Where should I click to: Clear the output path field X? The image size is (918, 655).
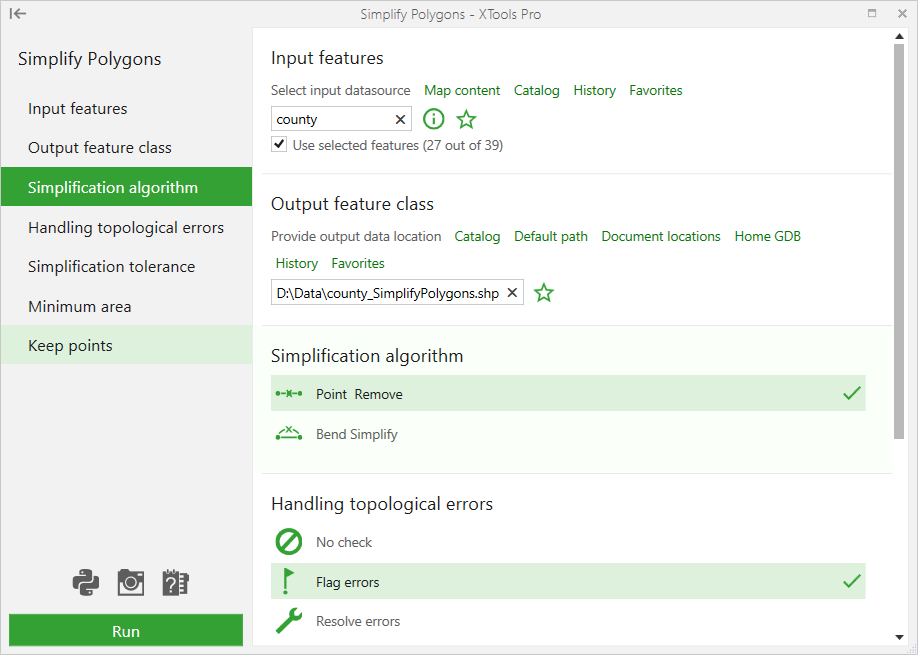(512, 293)
